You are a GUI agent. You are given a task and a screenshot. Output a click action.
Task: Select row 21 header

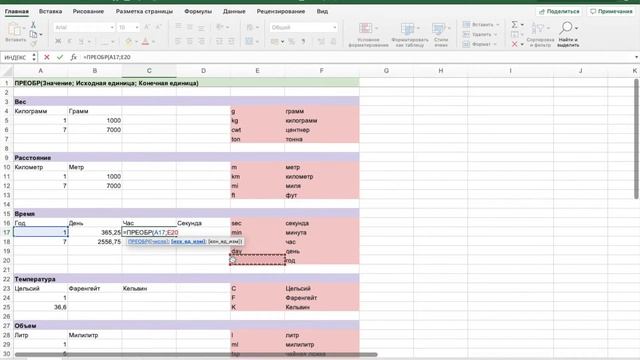click(x=7, y=270)
